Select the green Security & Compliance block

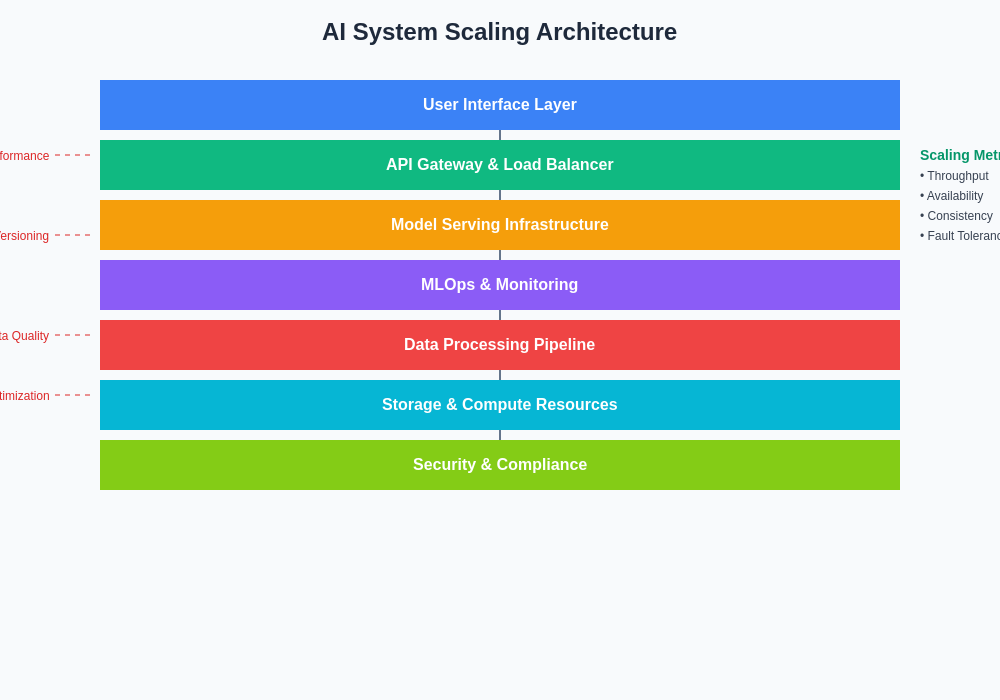[499, 465]
